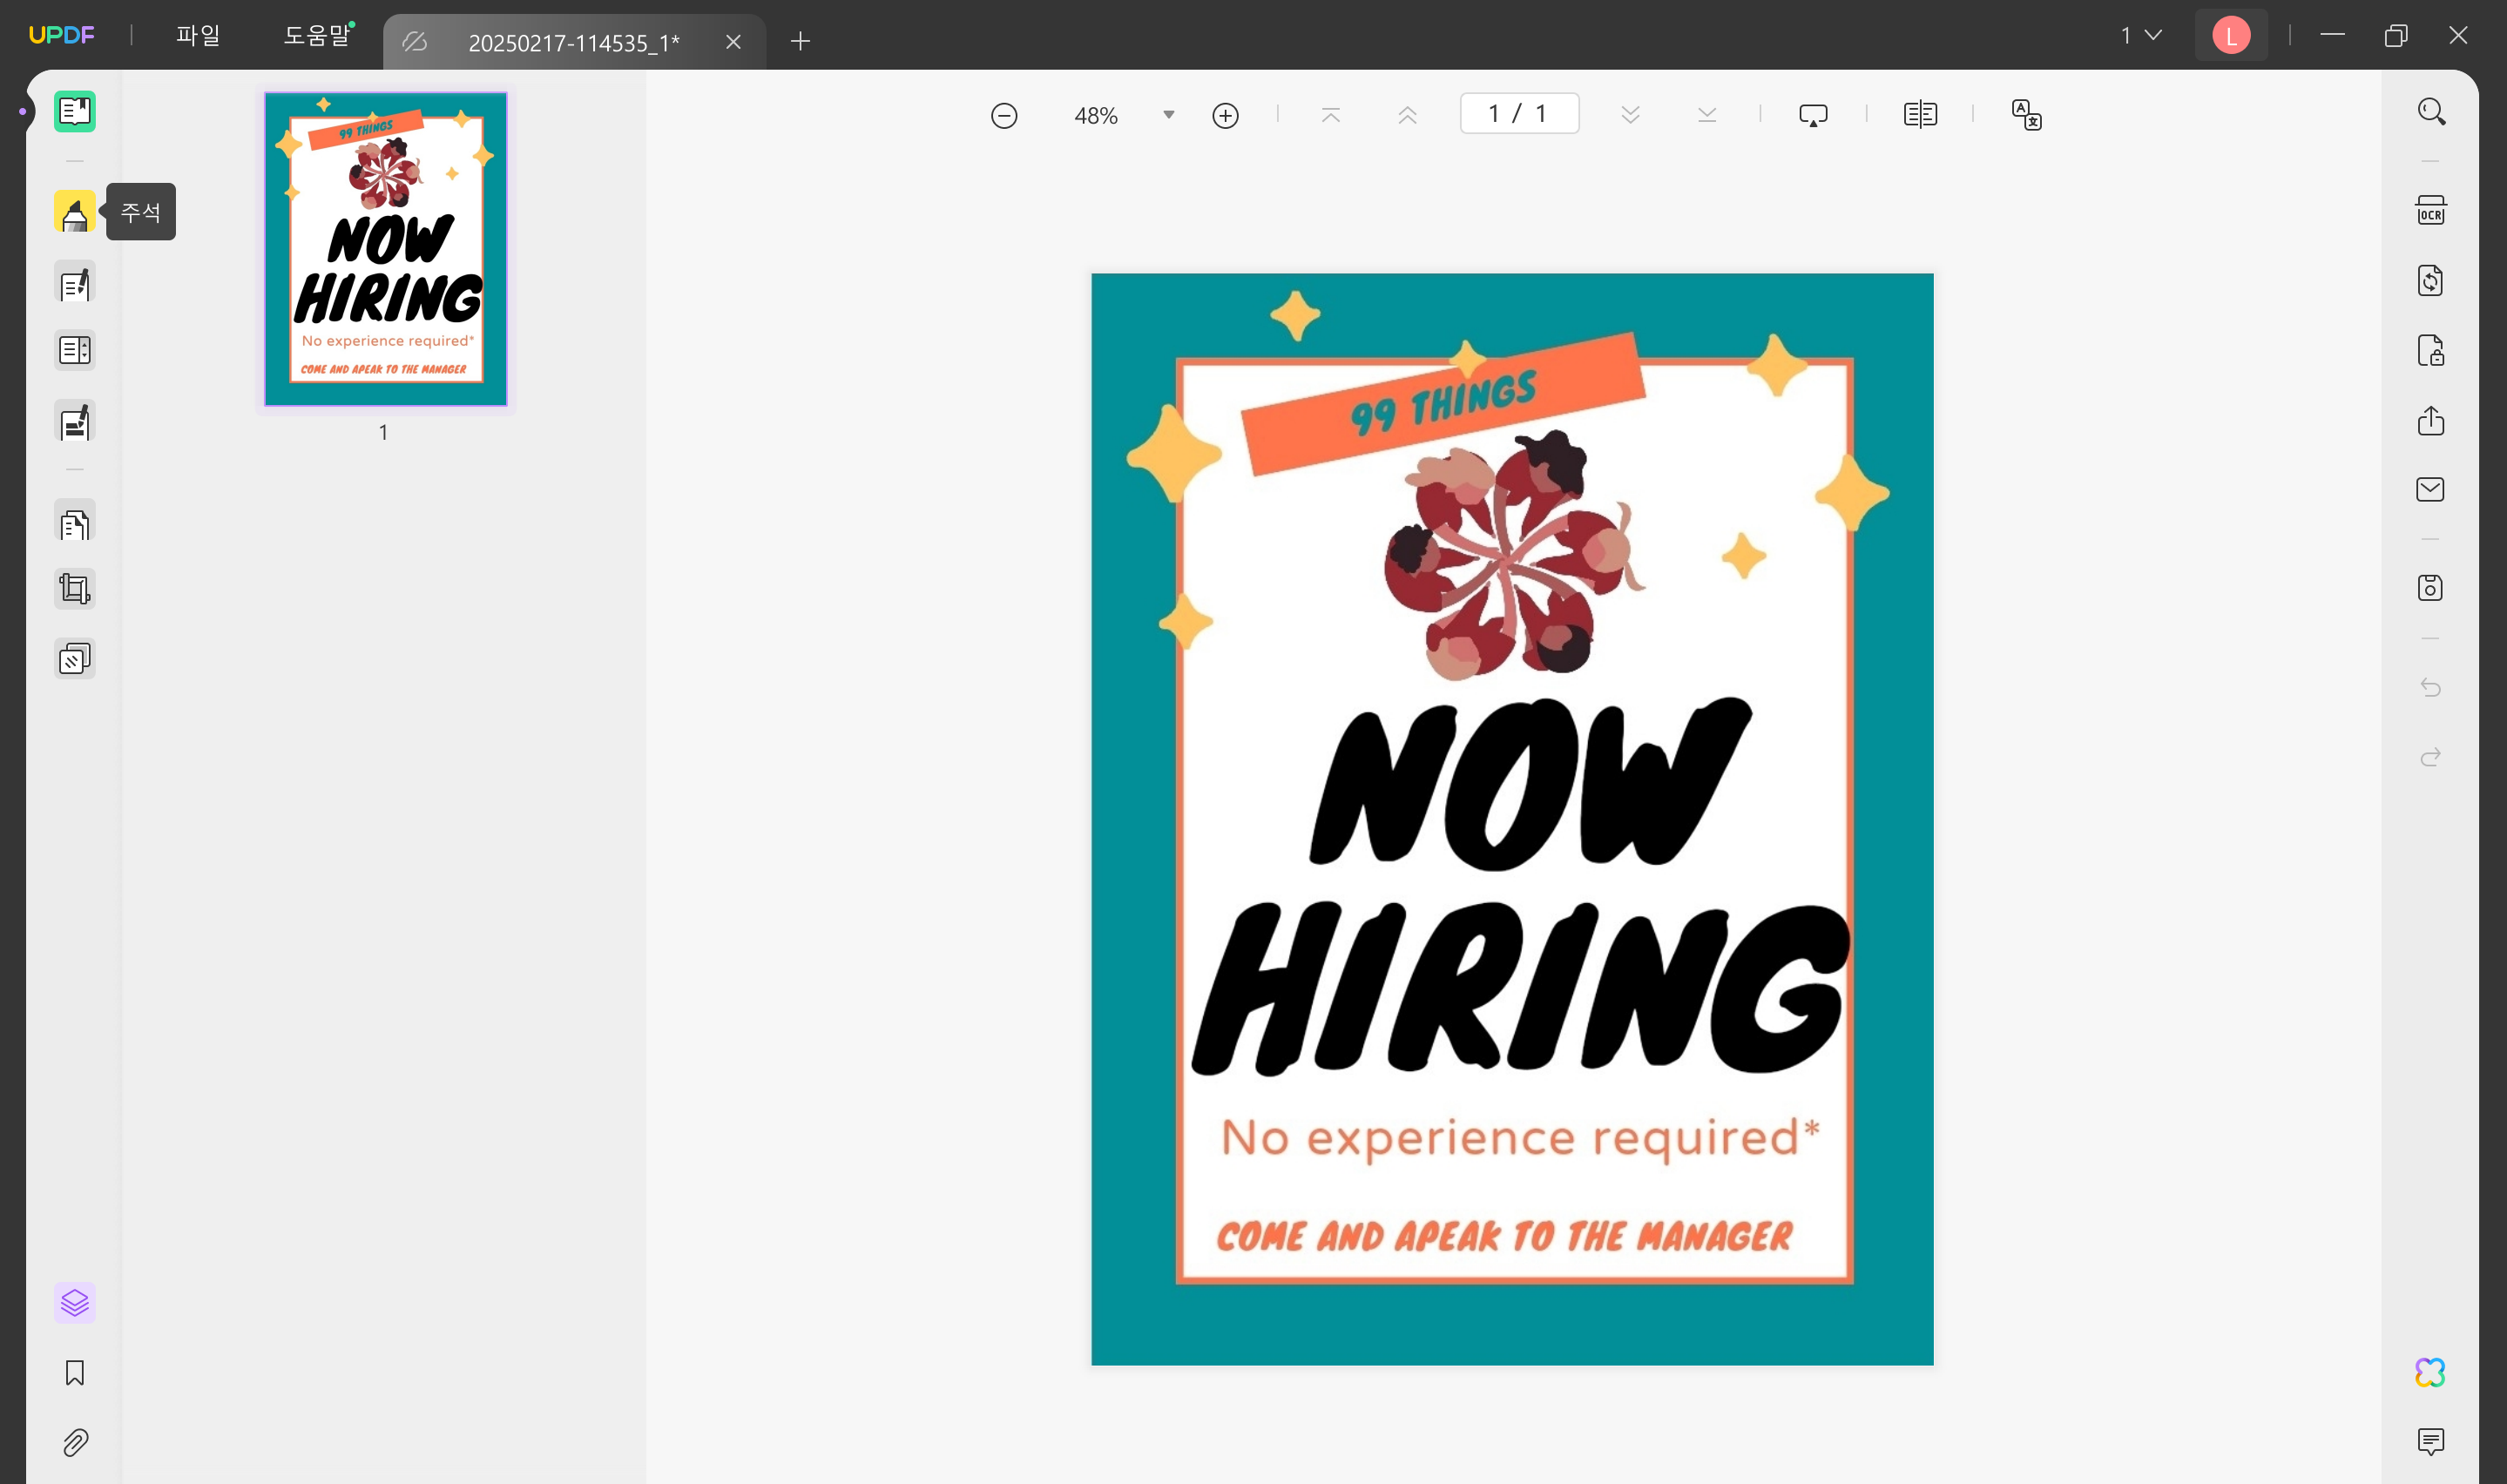
Task: Select the Crop Pages tool
Action: 75,589
